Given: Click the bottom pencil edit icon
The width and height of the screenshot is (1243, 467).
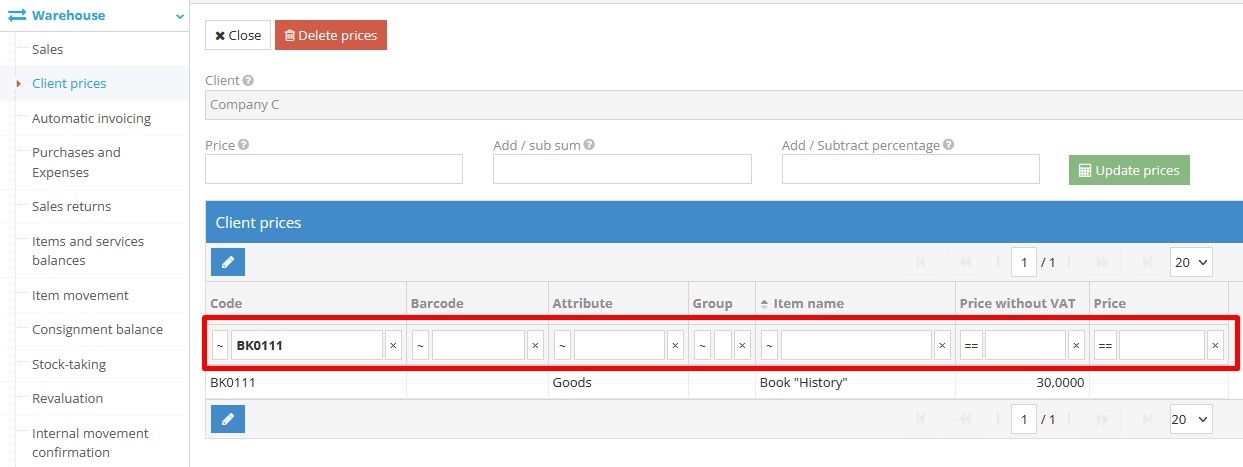Looking at the screenshot, I should 228,420.
